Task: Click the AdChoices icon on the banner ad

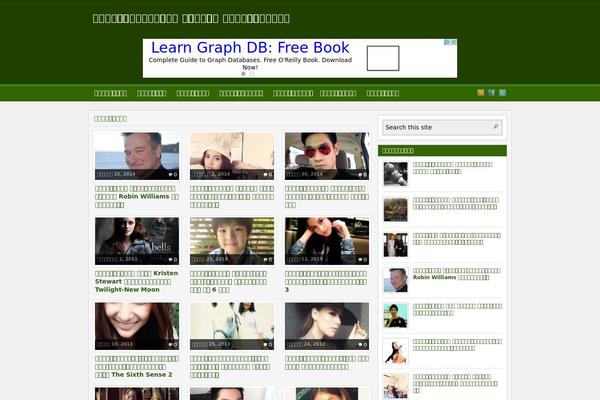Action: click(447, 42)
